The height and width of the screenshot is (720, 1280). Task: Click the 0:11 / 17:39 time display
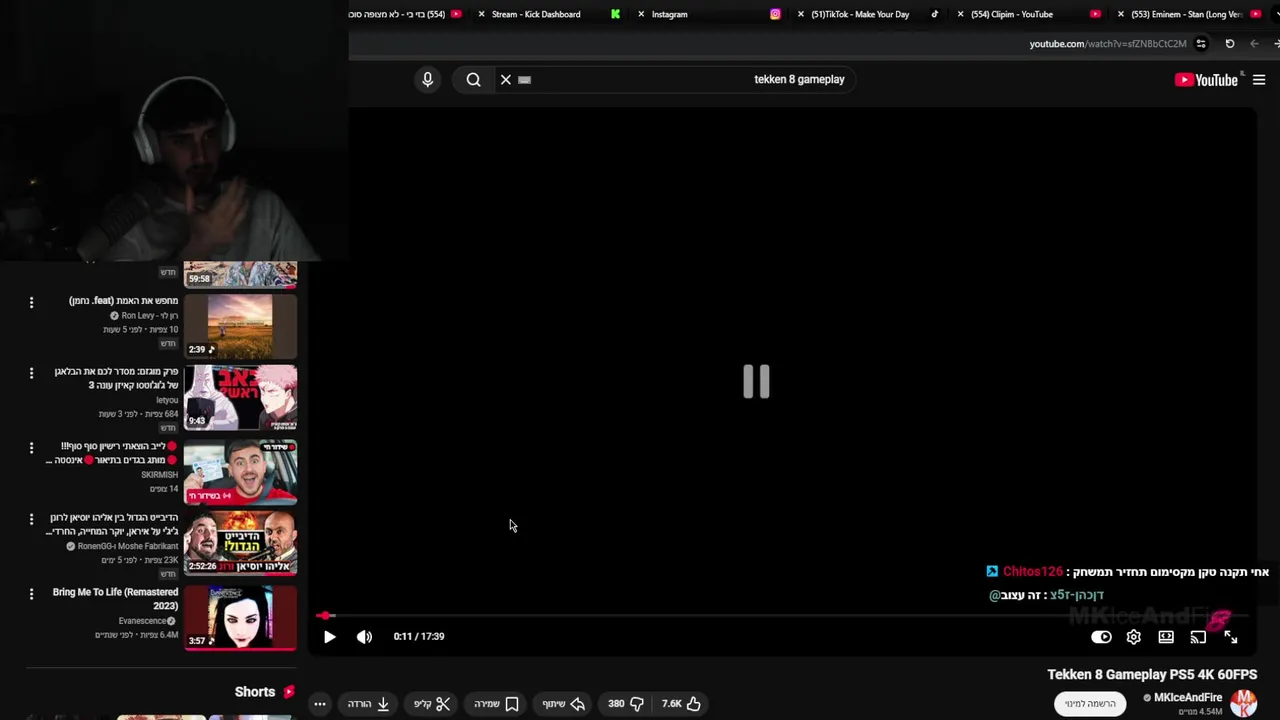tap(419, 636)
